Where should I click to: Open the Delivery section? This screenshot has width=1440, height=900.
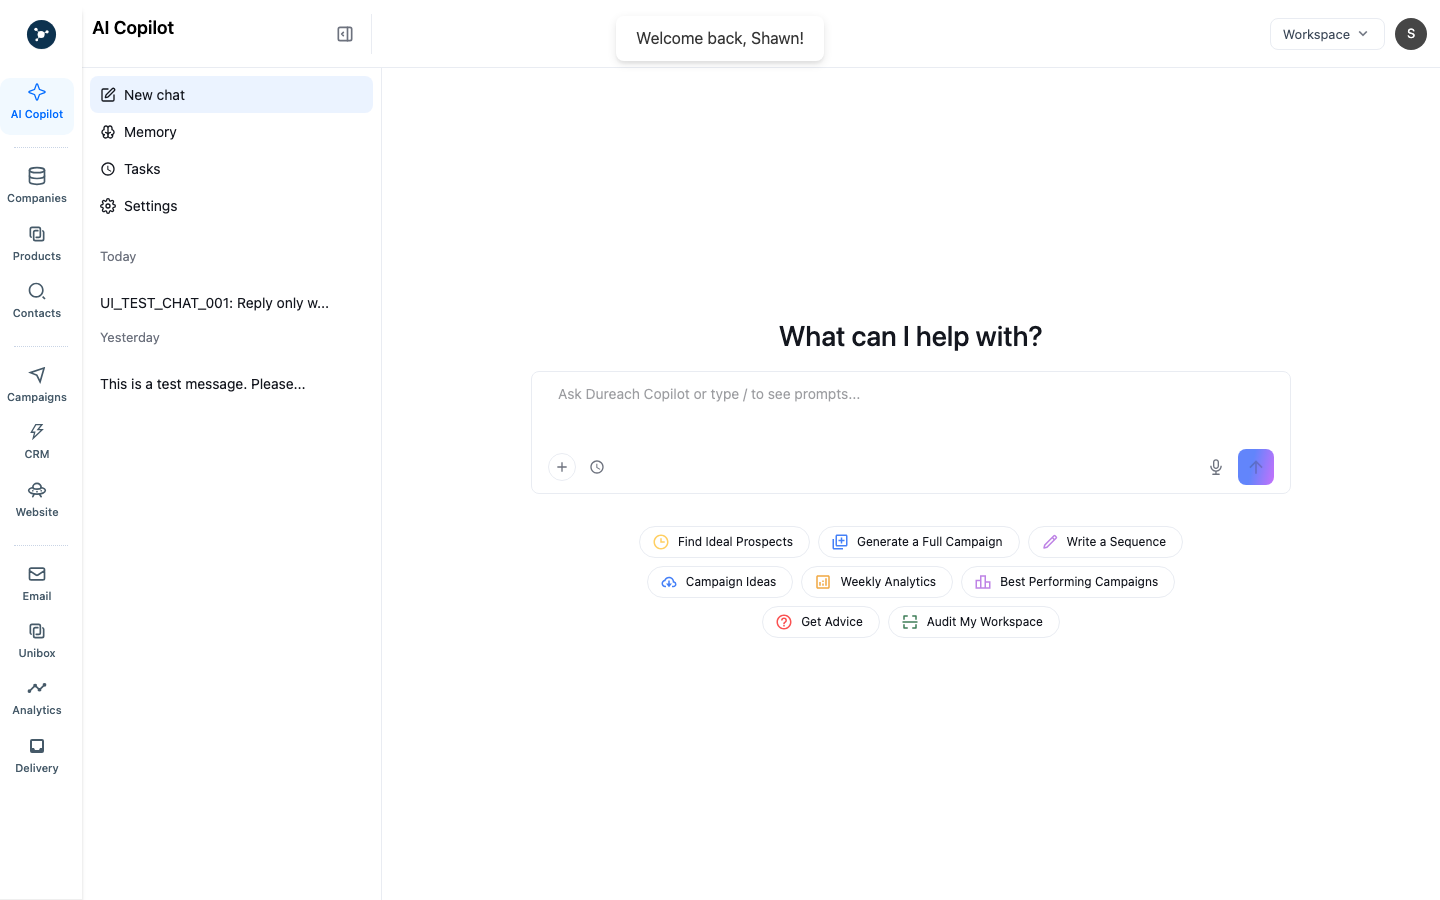(x=37, y=756)
